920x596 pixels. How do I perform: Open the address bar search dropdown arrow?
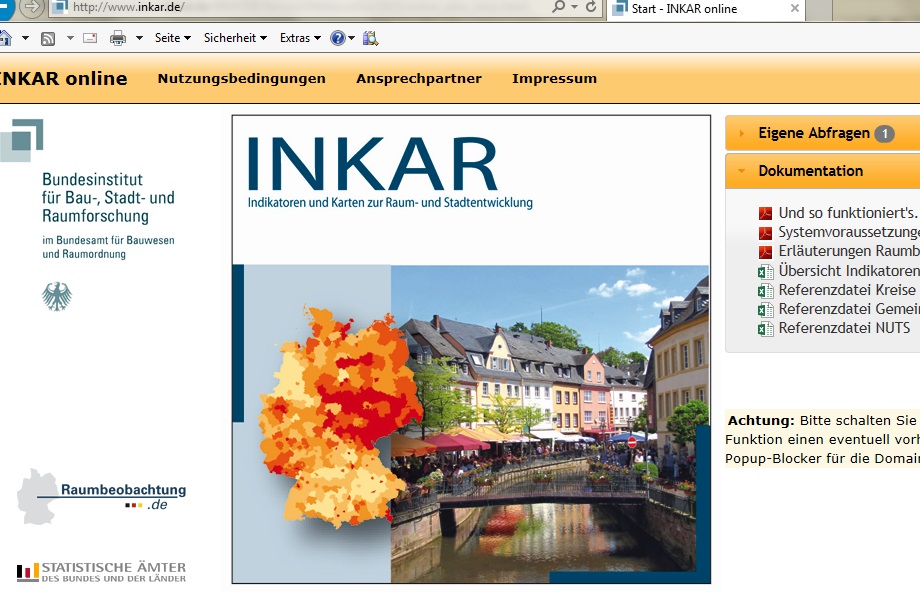(574, 7)
